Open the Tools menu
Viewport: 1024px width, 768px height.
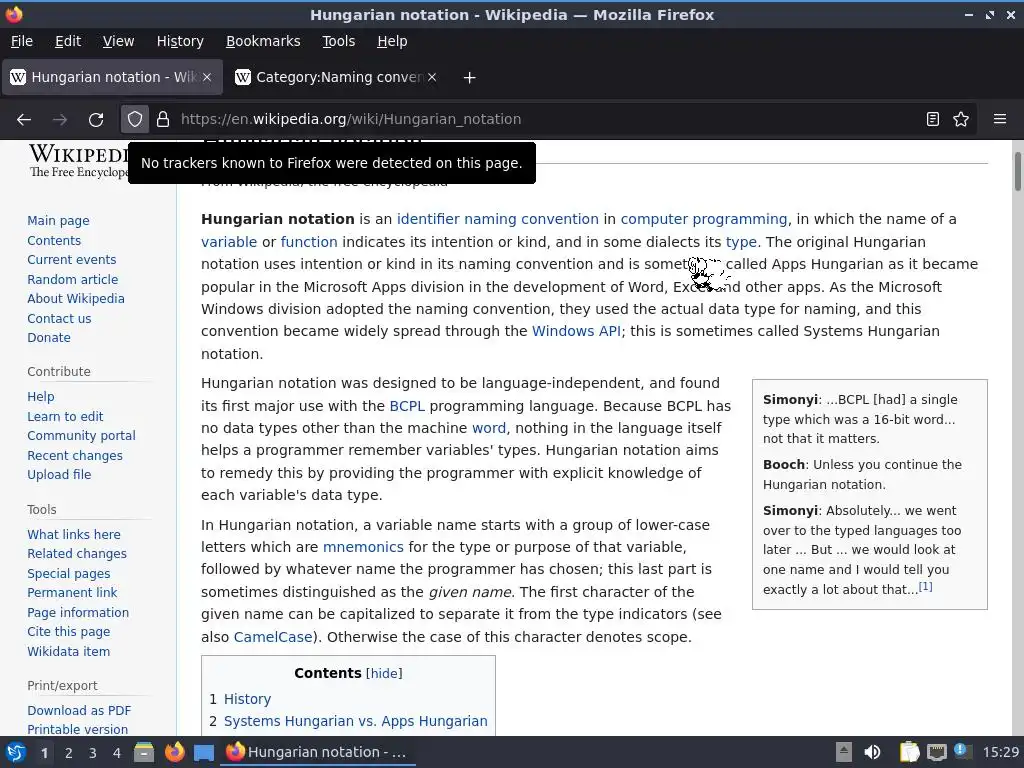[338, 41]
